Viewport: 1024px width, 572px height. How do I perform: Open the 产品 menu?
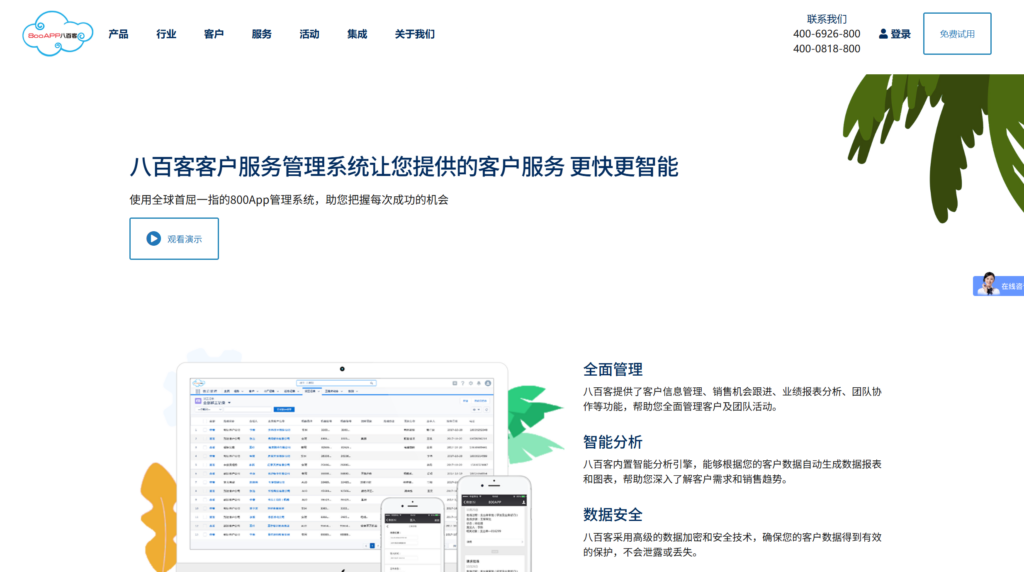coord(118,34)
